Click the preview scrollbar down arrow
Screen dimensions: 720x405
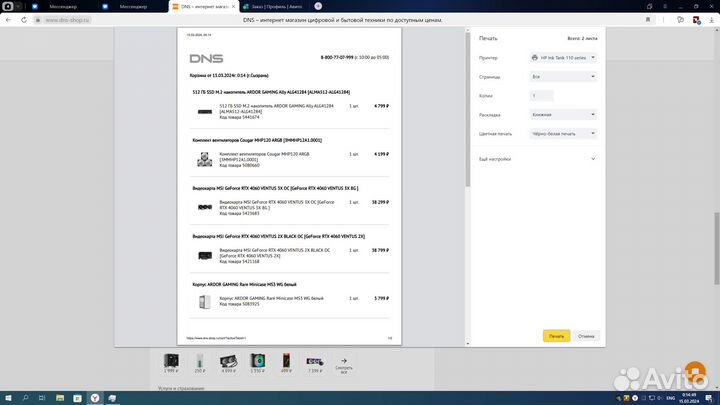point(467,343)
